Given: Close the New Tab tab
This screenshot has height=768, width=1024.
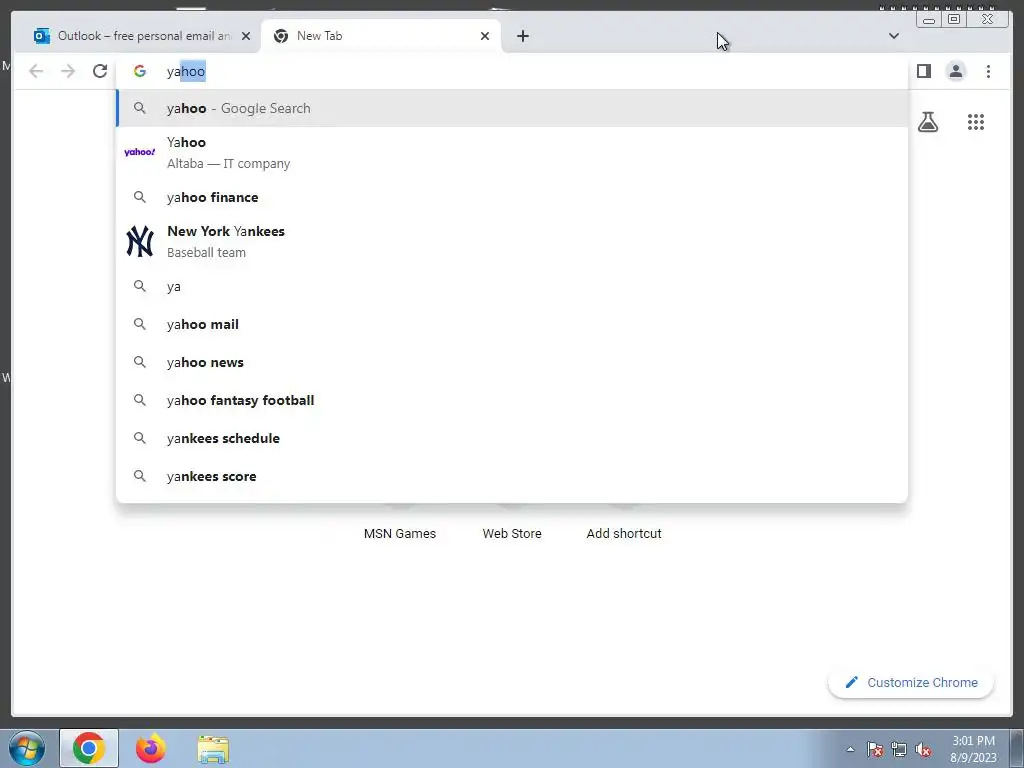Looking at the screenshot, I should (x=485, y=36).
